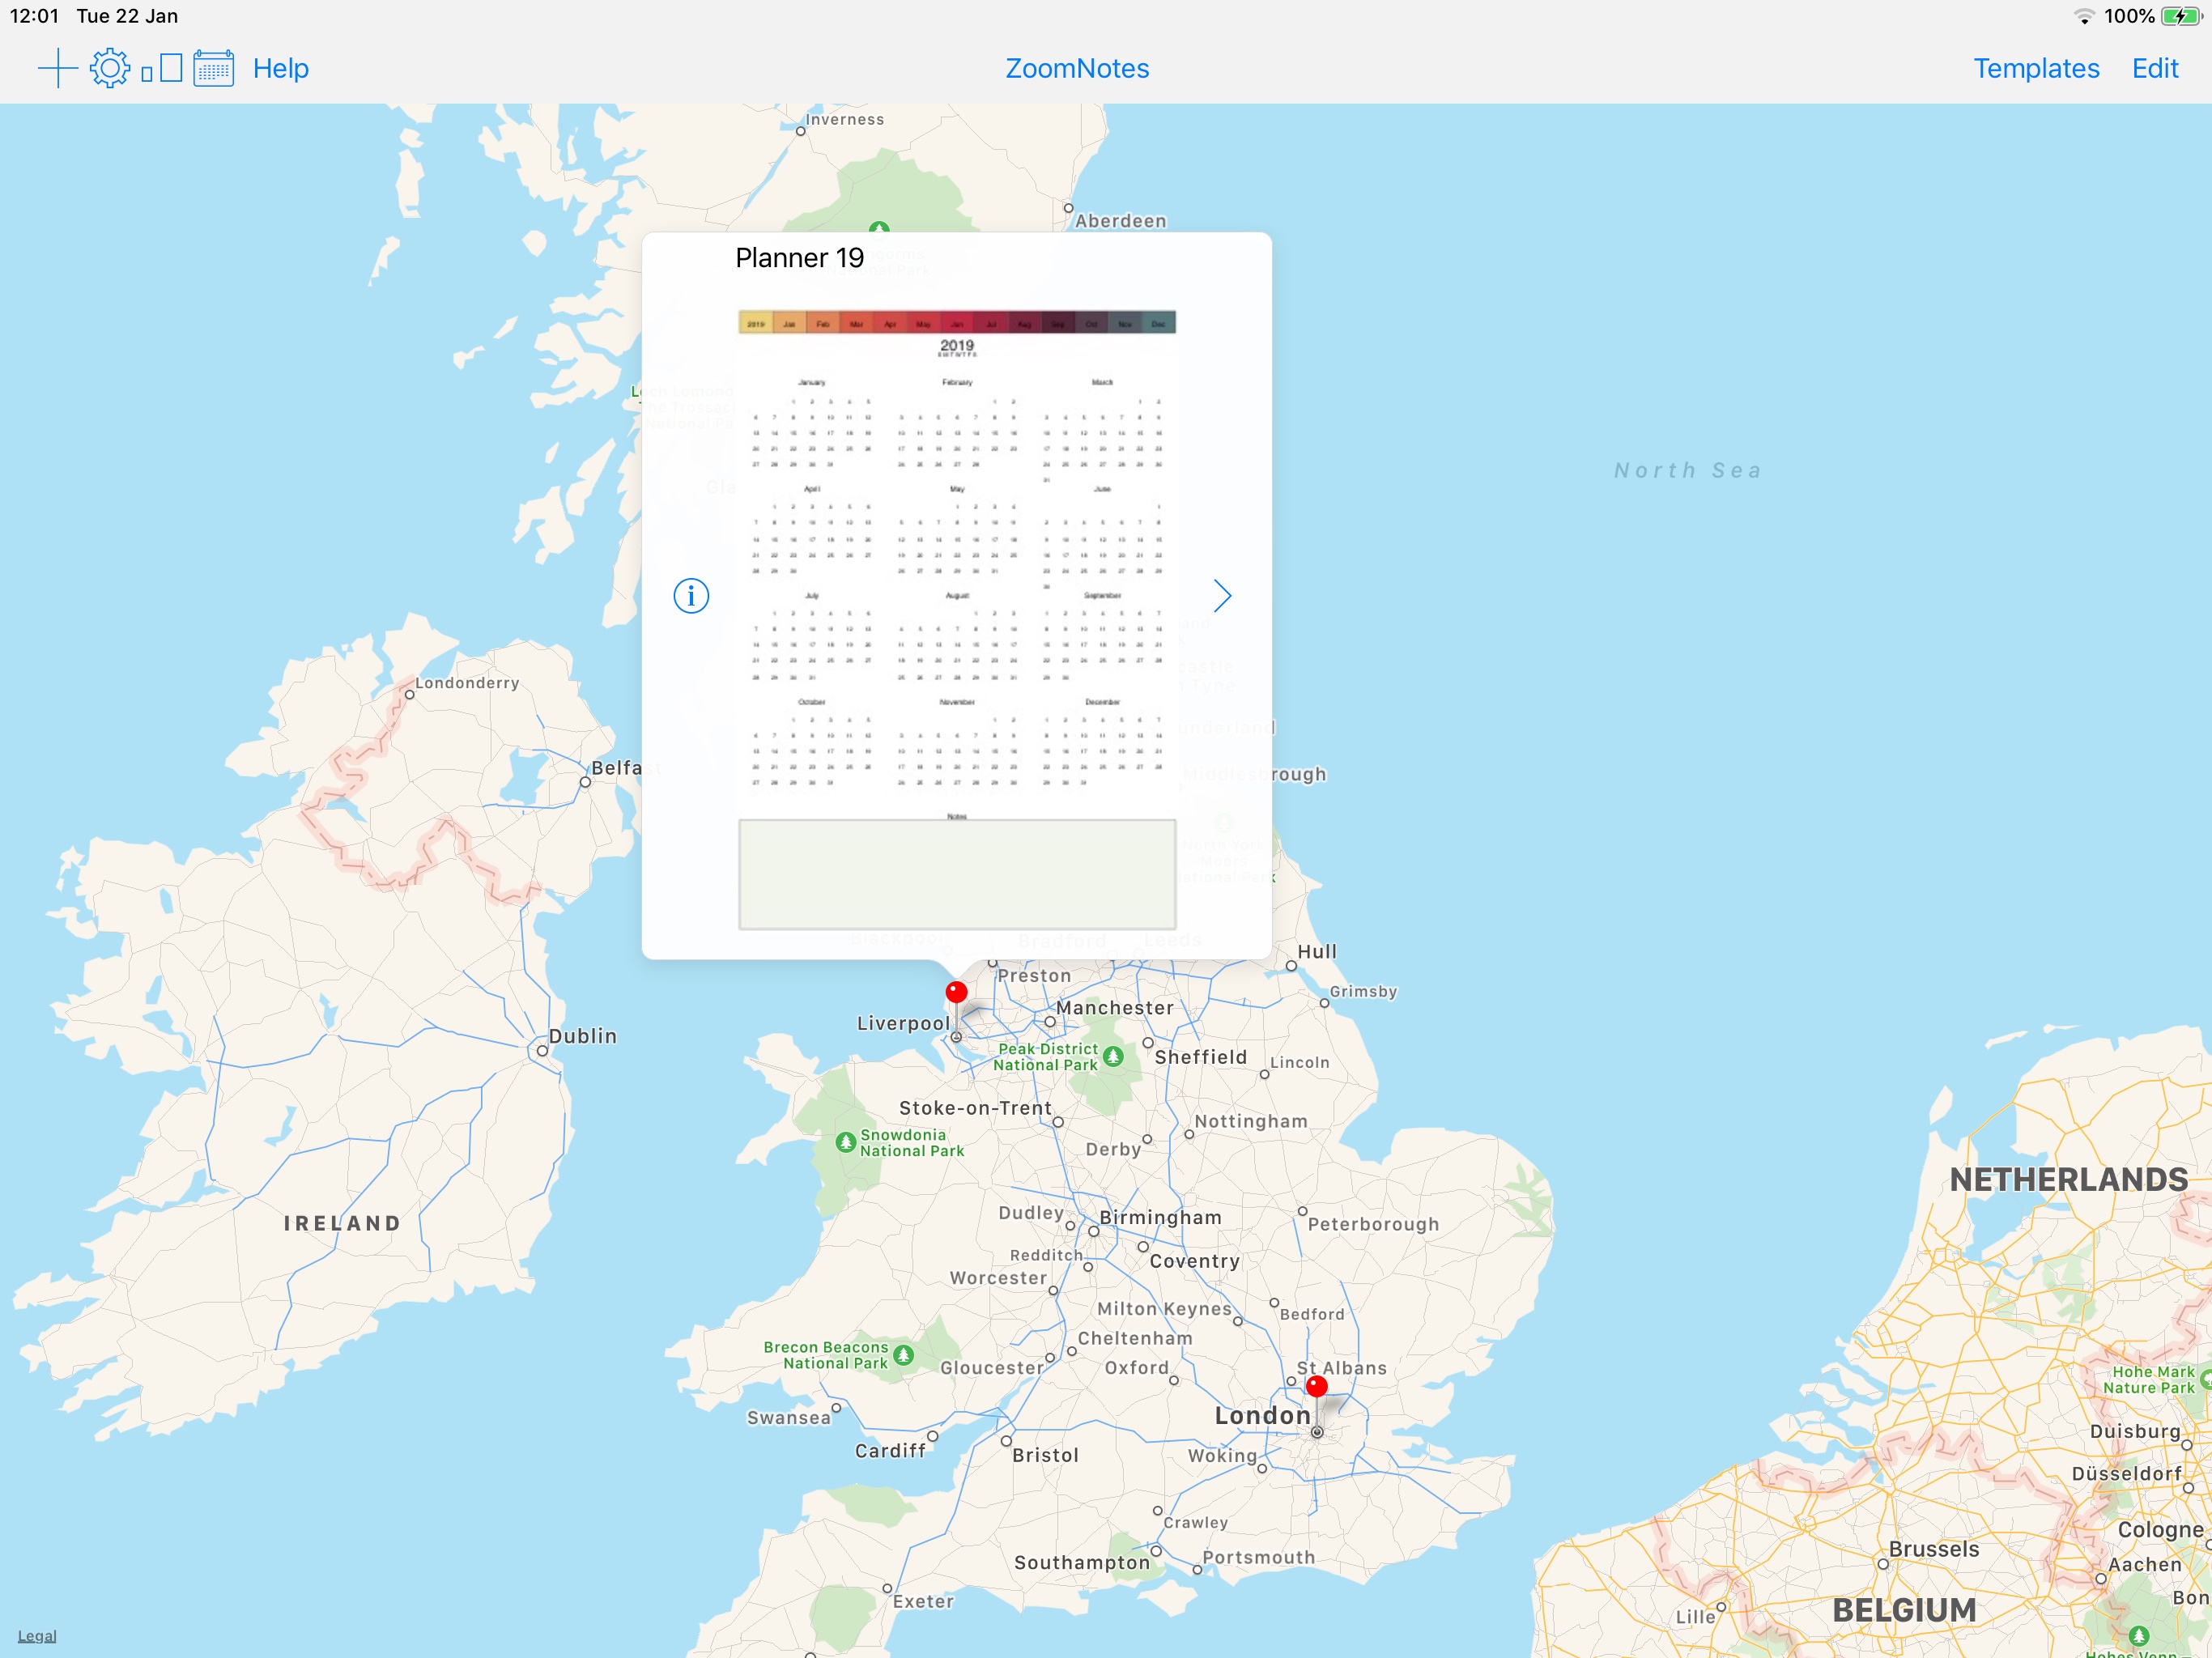Tap the Brecon Beacons National Park icon
The image size is (2212, 1658).
tap(904, 1355)
